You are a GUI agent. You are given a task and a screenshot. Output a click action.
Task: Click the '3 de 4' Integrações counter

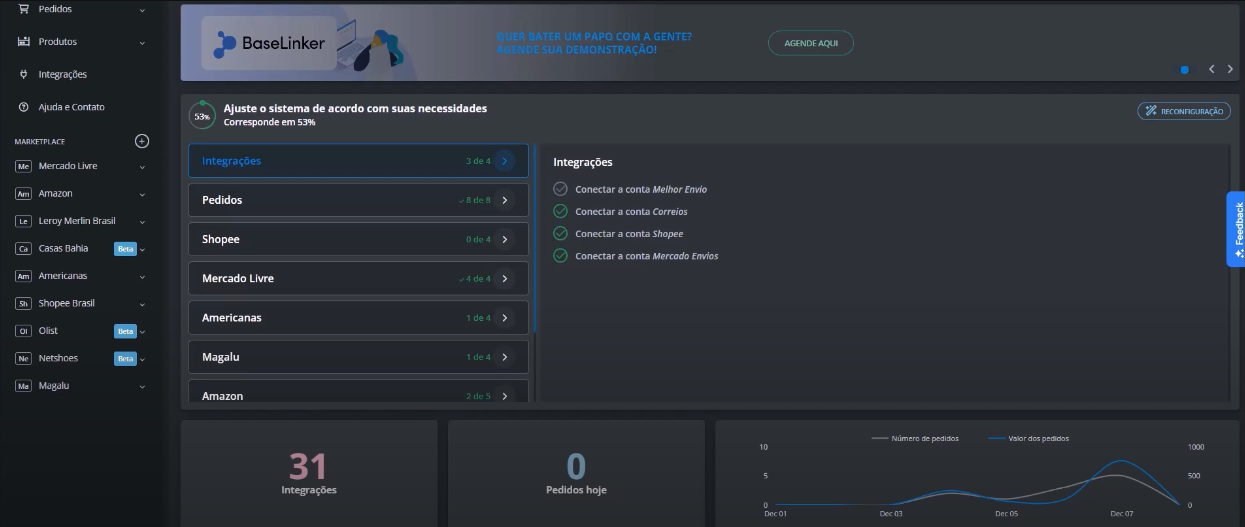(478, 161)
